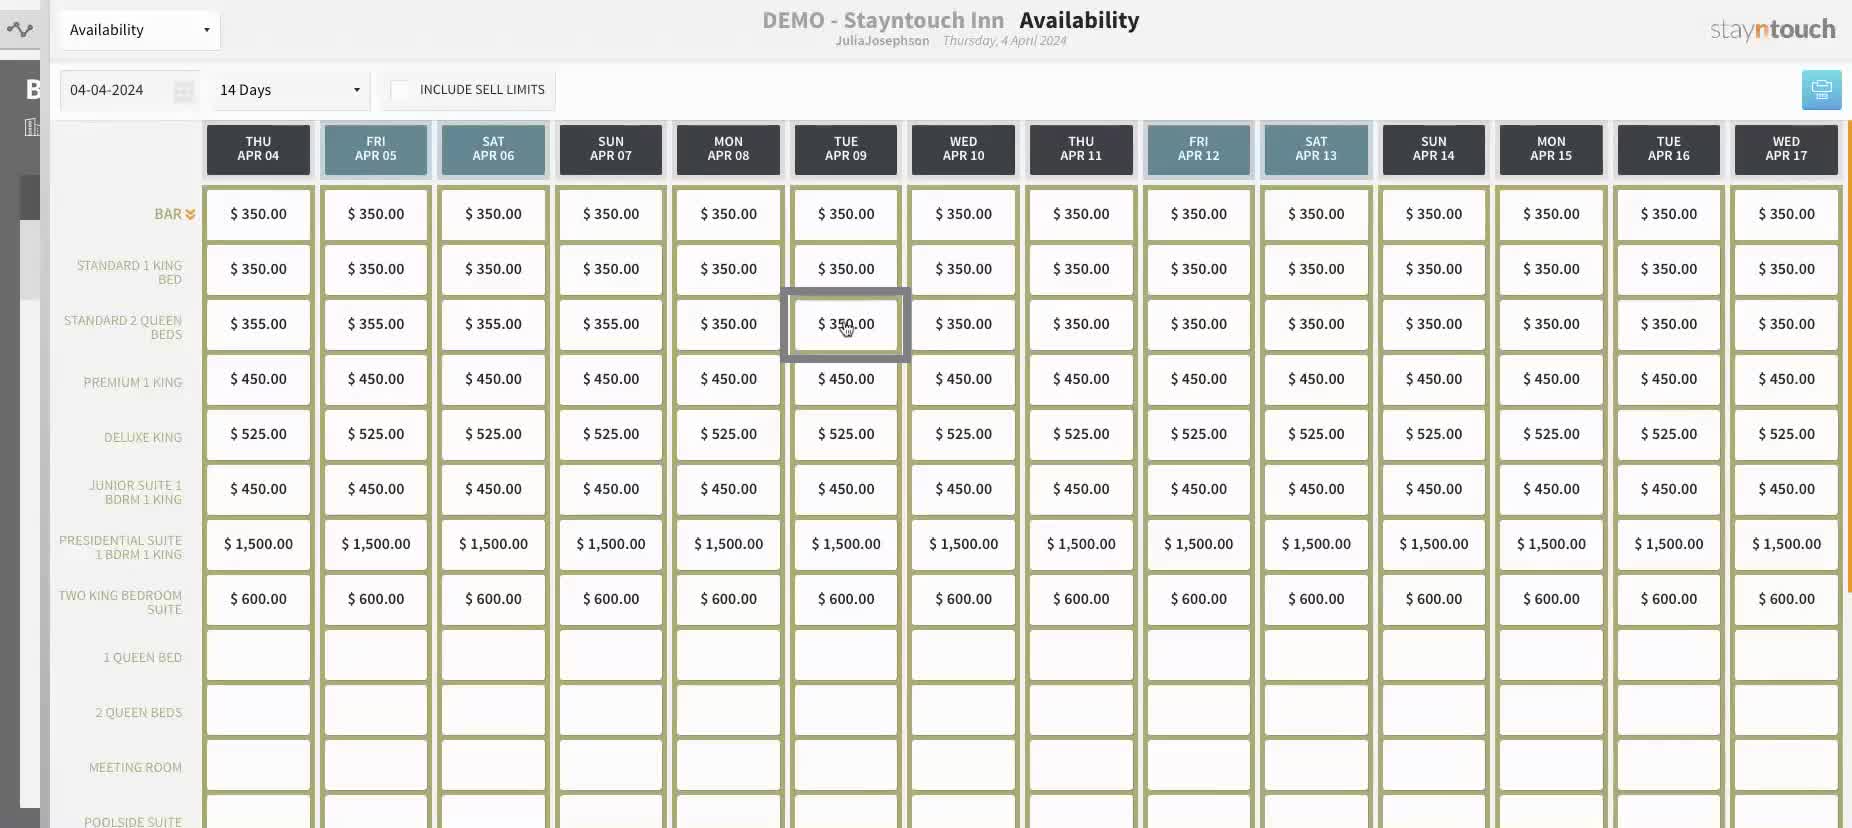Open Two King Suite $600.00 for Wed Apr 17
Screen dimensions: 1852x828
[x=1786, y=599]
